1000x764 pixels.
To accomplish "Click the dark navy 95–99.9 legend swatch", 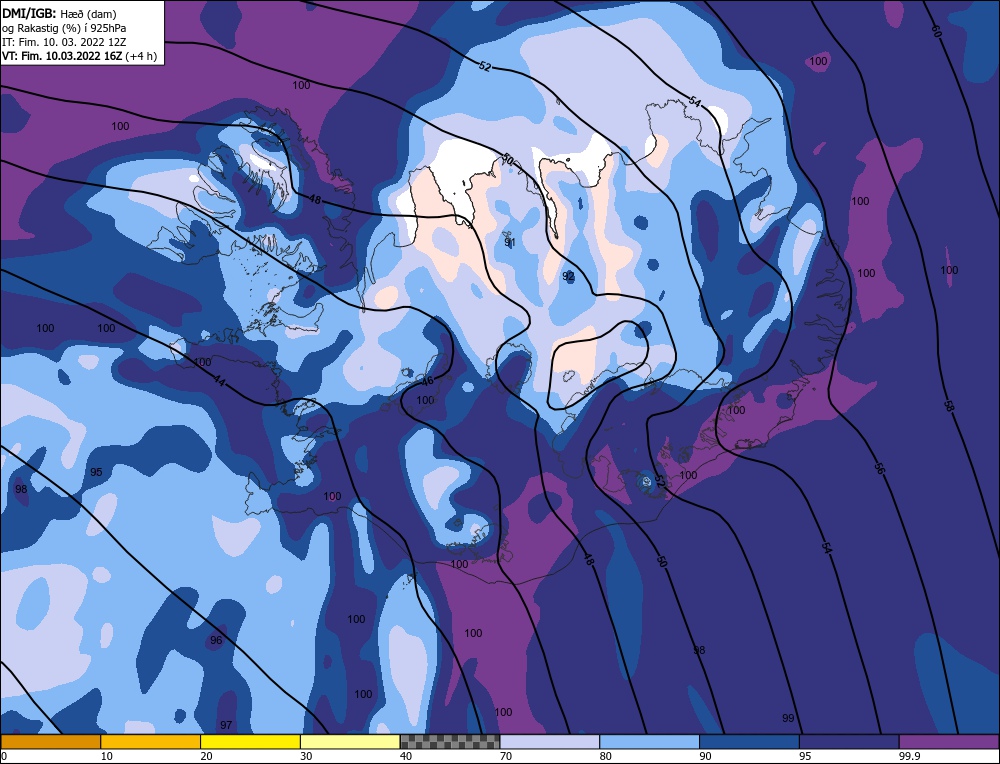I will click(849, 741).
